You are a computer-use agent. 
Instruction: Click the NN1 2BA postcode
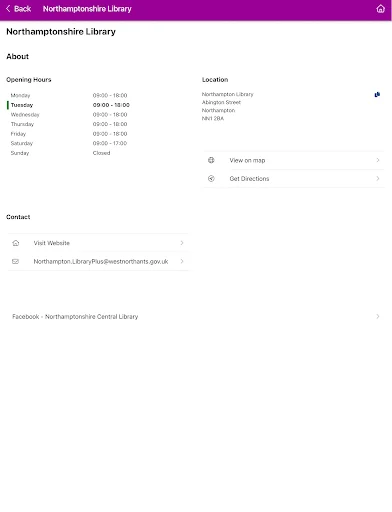tap(213, 119)
